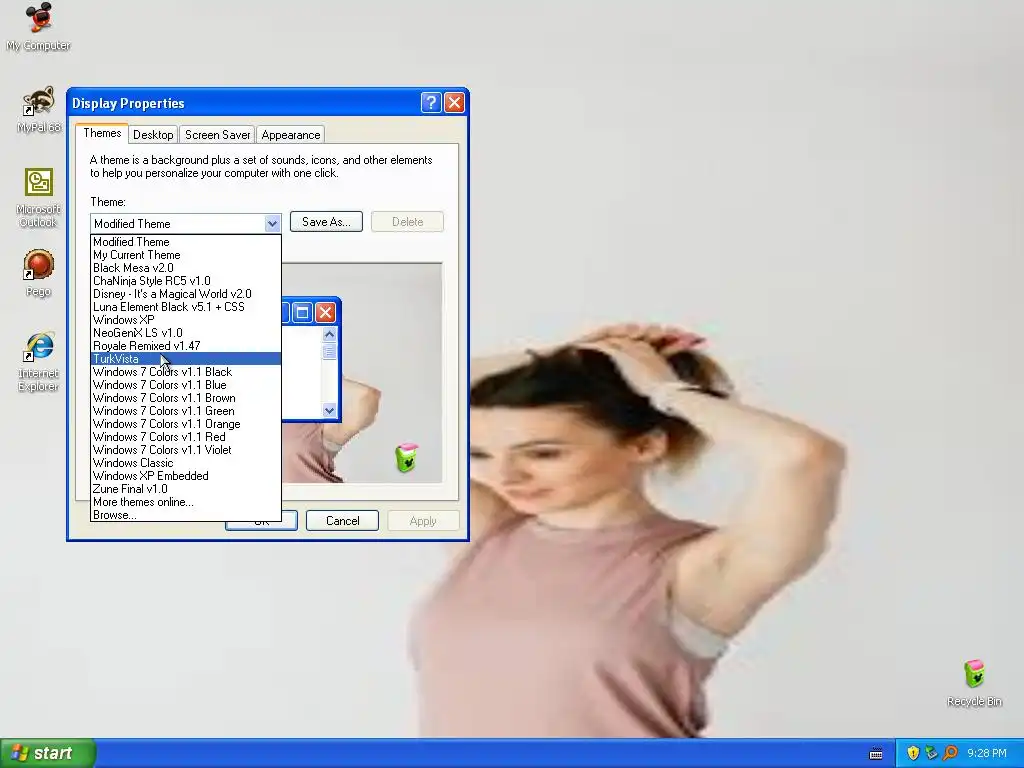Collapse the Theme dropdown arrow

[272, 223]
